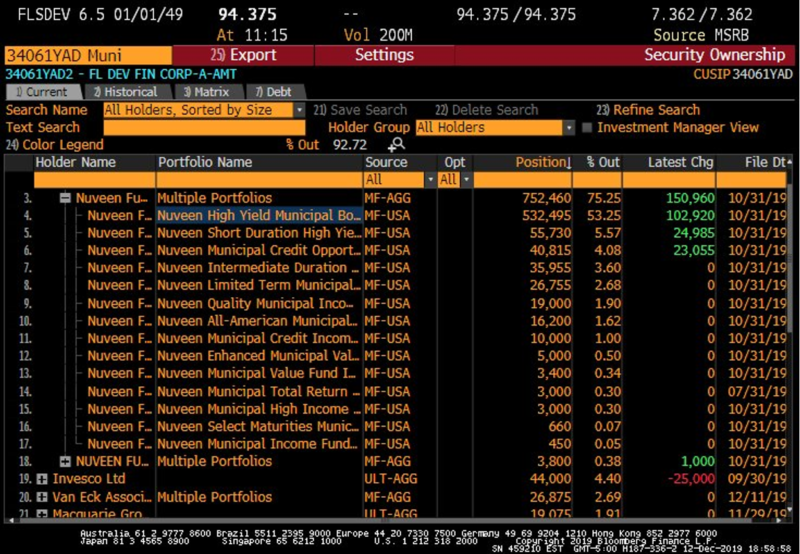
Task: Click the -25,000 latest change value
Action: [x=691, y=479]
